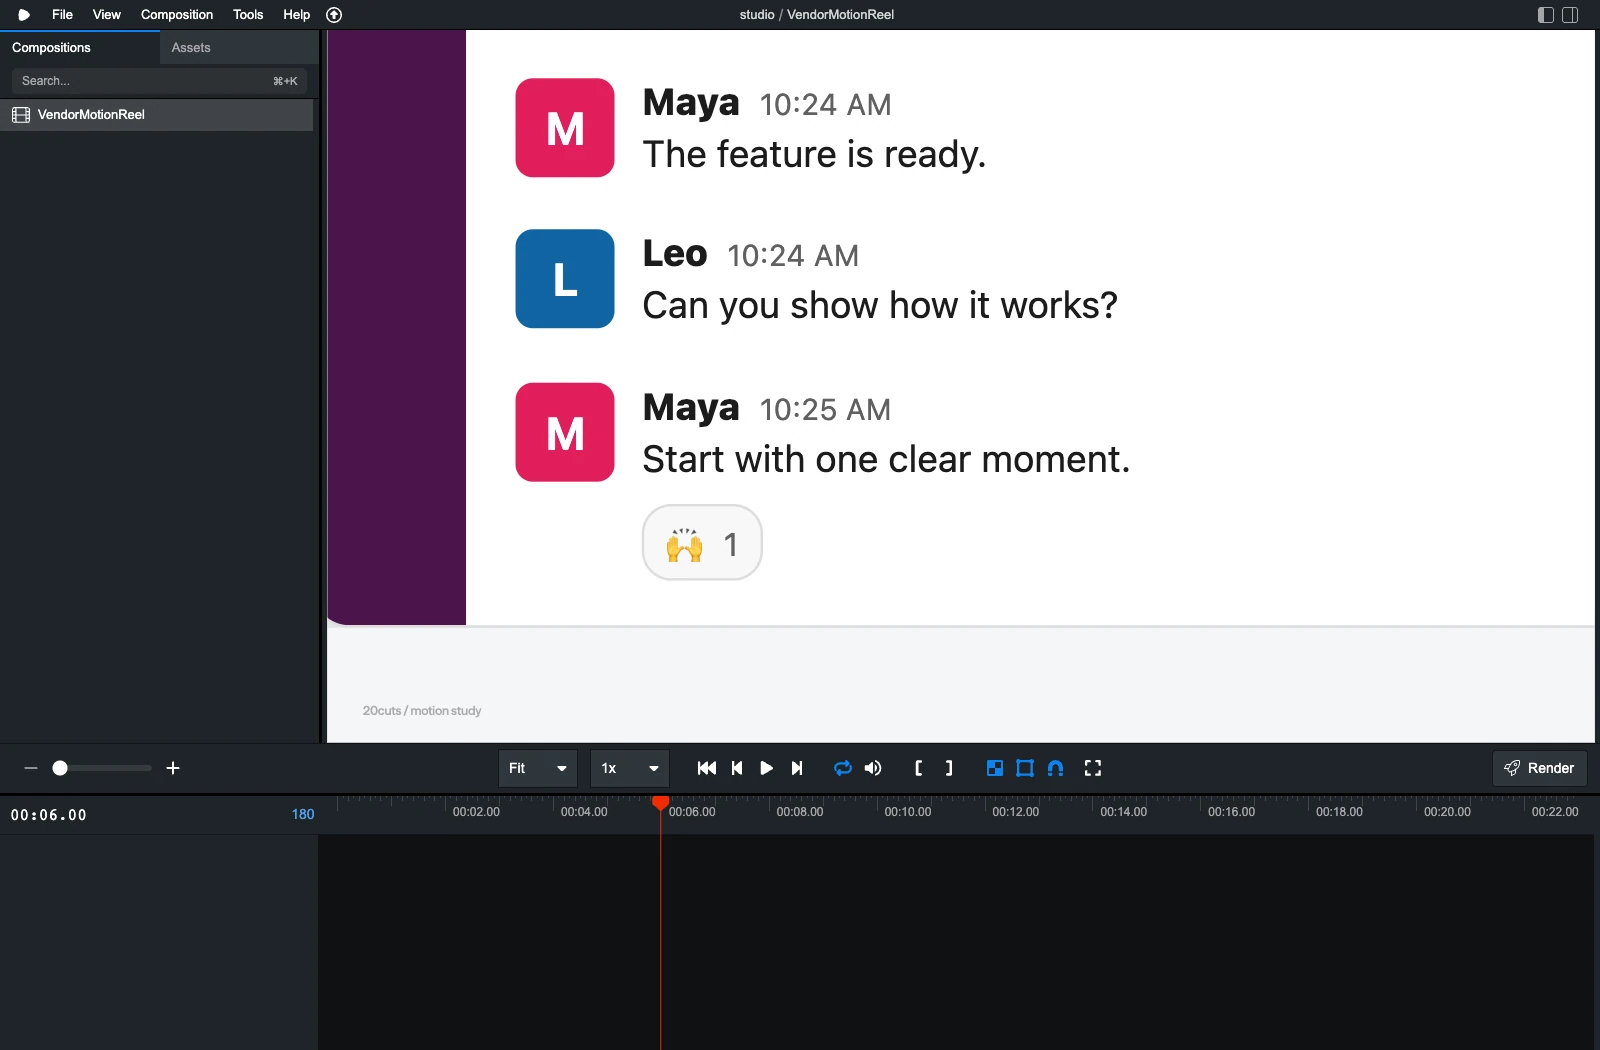The width and height of the screenshot is (1600, 1050).
Task: Set out-point marker bracket
Action: pos(949,768)
